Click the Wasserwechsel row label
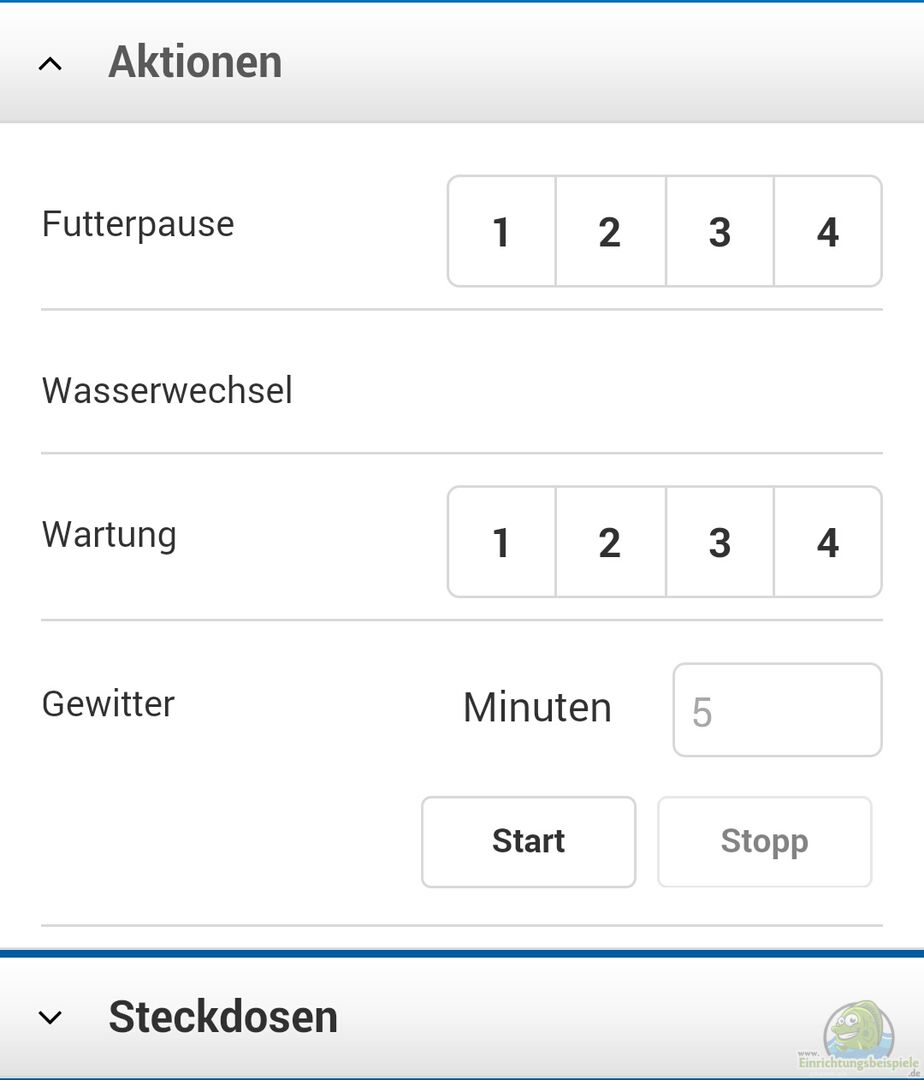 [167, 390]
